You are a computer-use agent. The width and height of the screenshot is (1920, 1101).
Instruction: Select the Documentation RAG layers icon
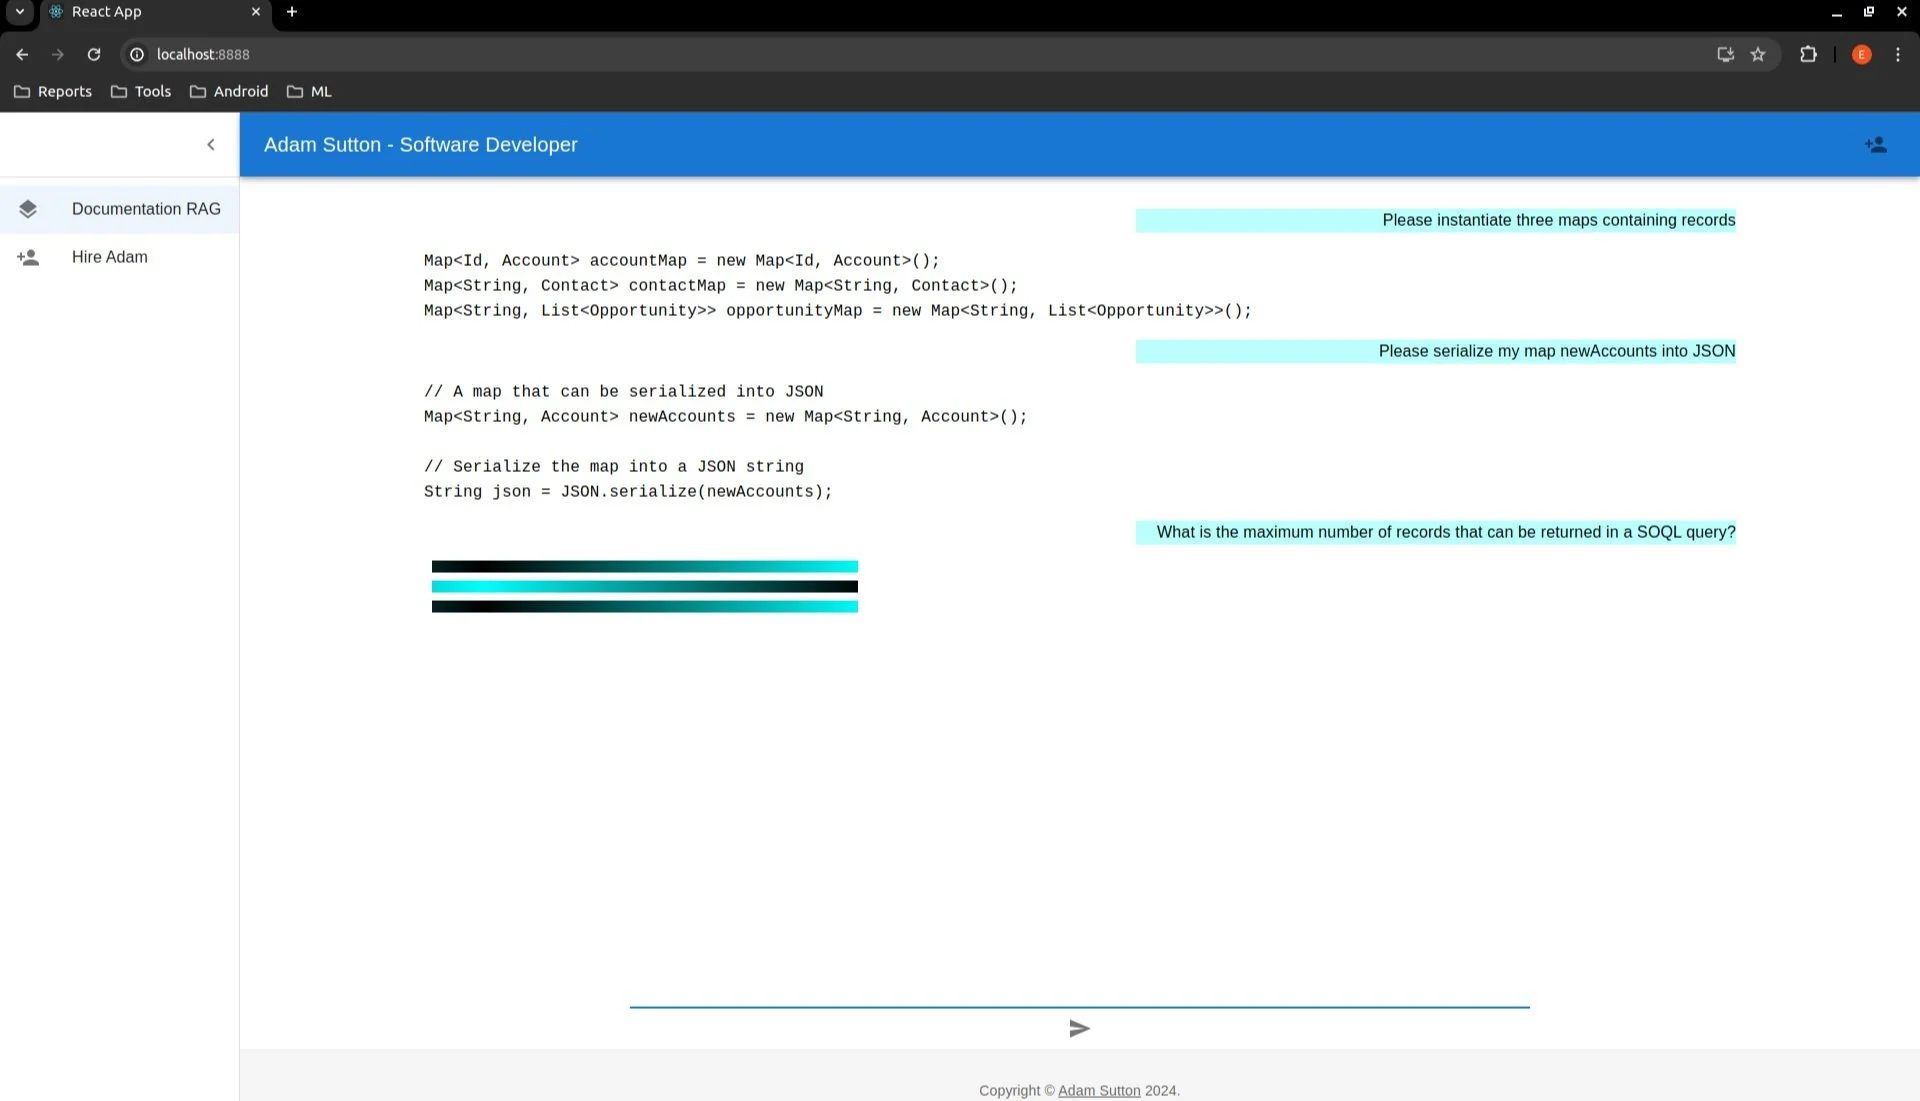coord(29,209)
